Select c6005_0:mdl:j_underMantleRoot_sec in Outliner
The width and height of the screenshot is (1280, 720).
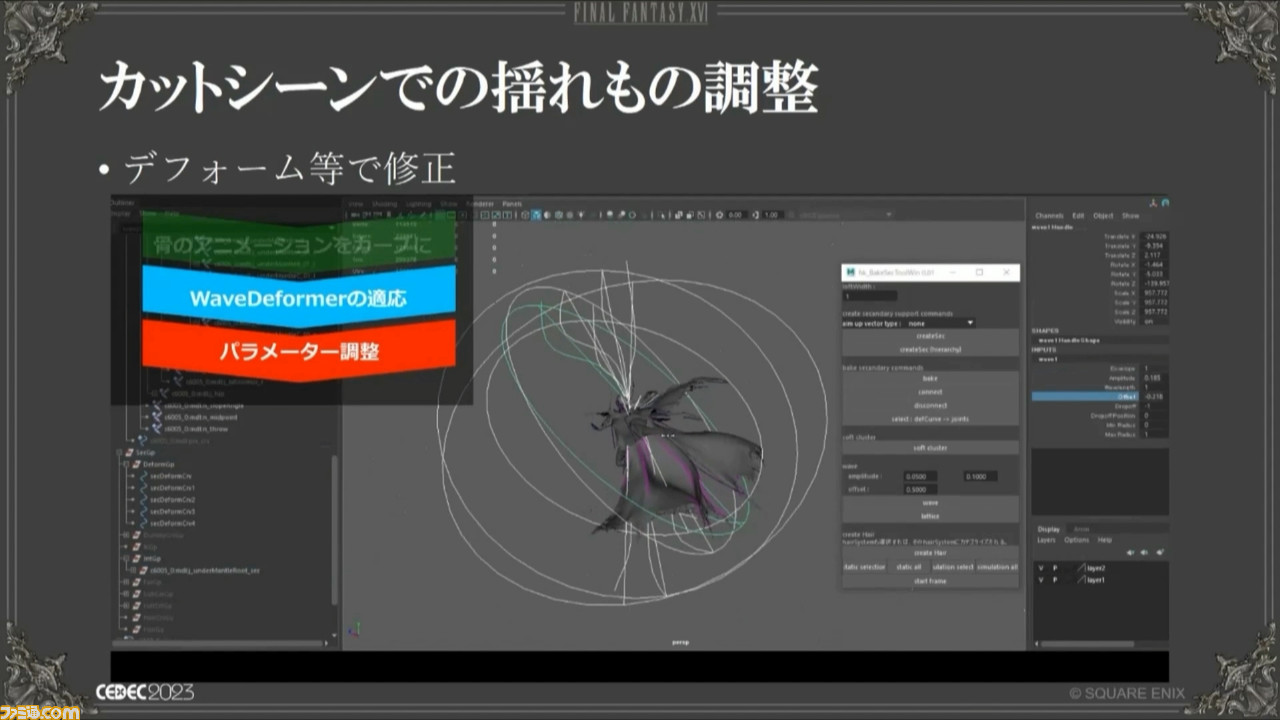[207, 570]
